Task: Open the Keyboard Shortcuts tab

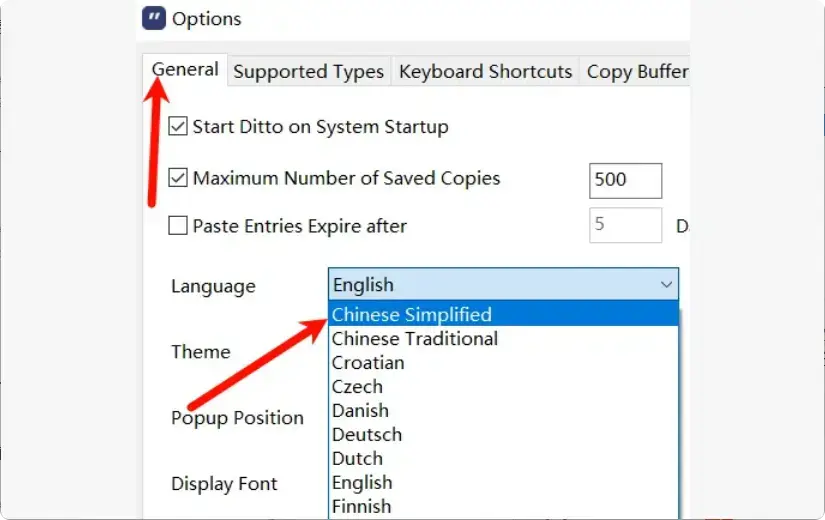Action: pos(485,72)
